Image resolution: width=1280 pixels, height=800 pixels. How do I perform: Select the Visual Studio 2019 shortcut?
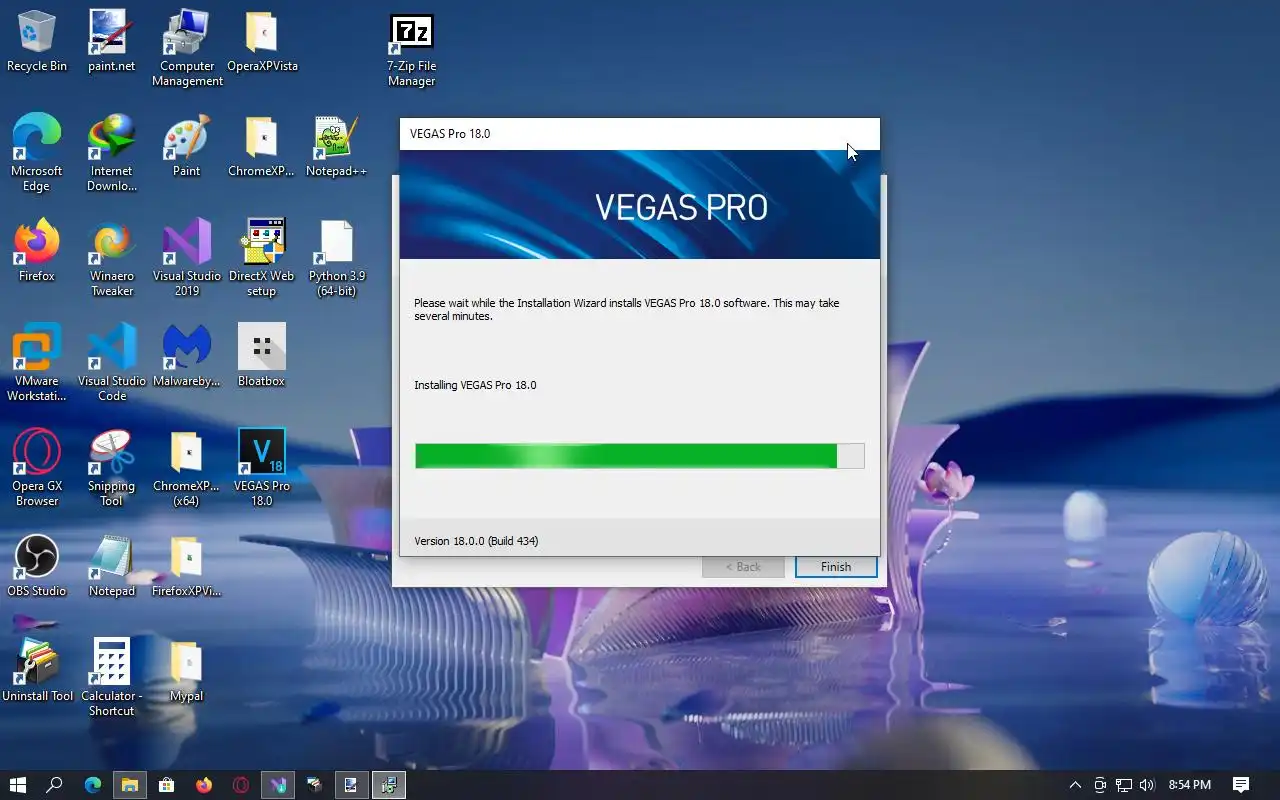187,258
